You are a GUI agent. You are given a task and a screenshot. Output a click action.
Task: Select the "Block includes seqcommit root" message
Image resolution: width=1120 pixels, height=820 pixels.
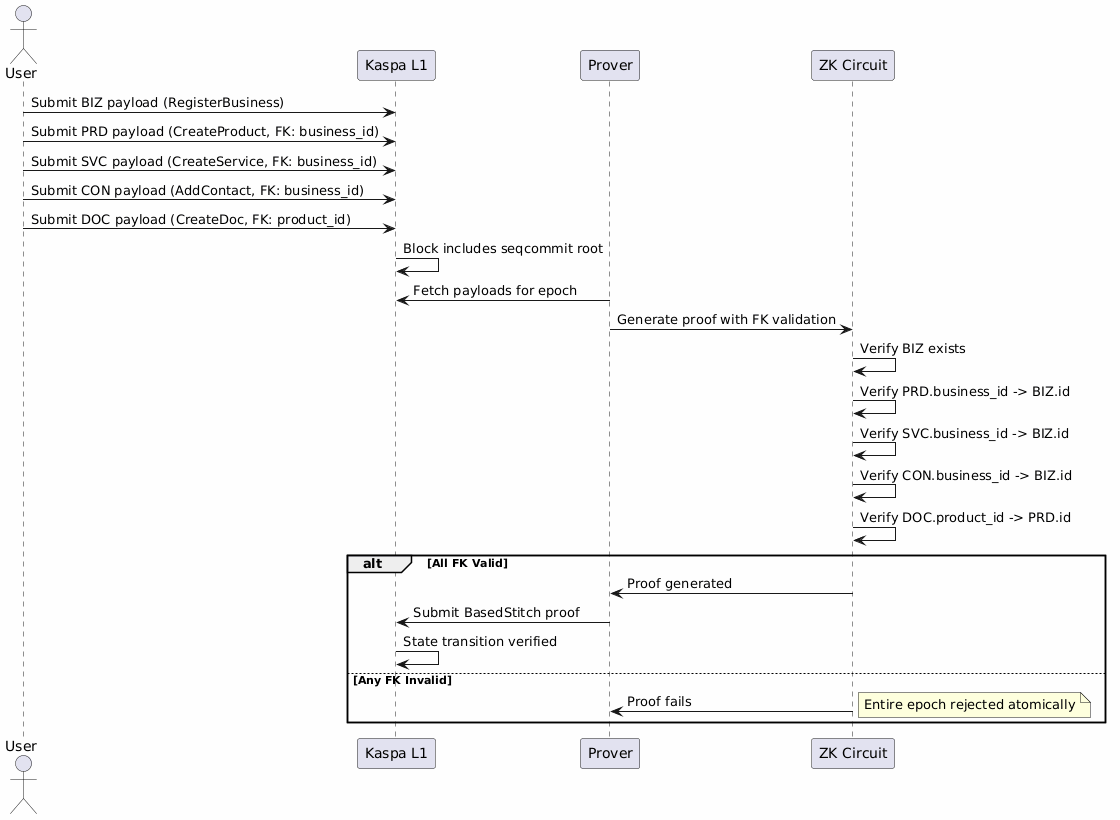[x=502, y=248]
